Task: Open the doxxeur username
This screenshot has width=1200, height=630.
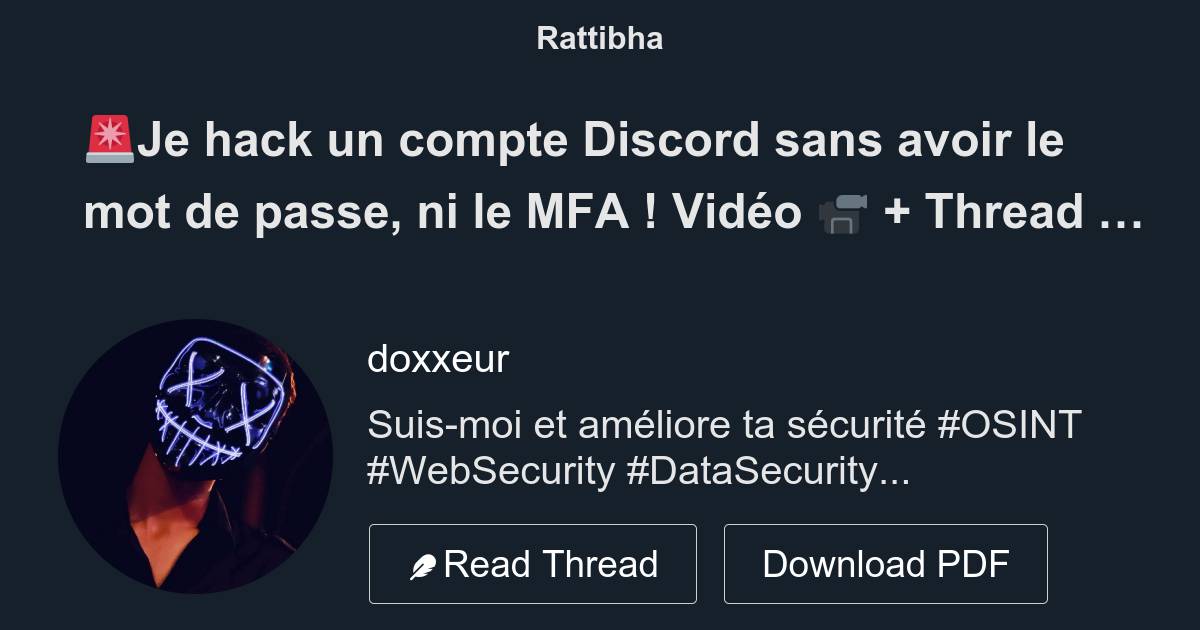Action: pos(438,359)
